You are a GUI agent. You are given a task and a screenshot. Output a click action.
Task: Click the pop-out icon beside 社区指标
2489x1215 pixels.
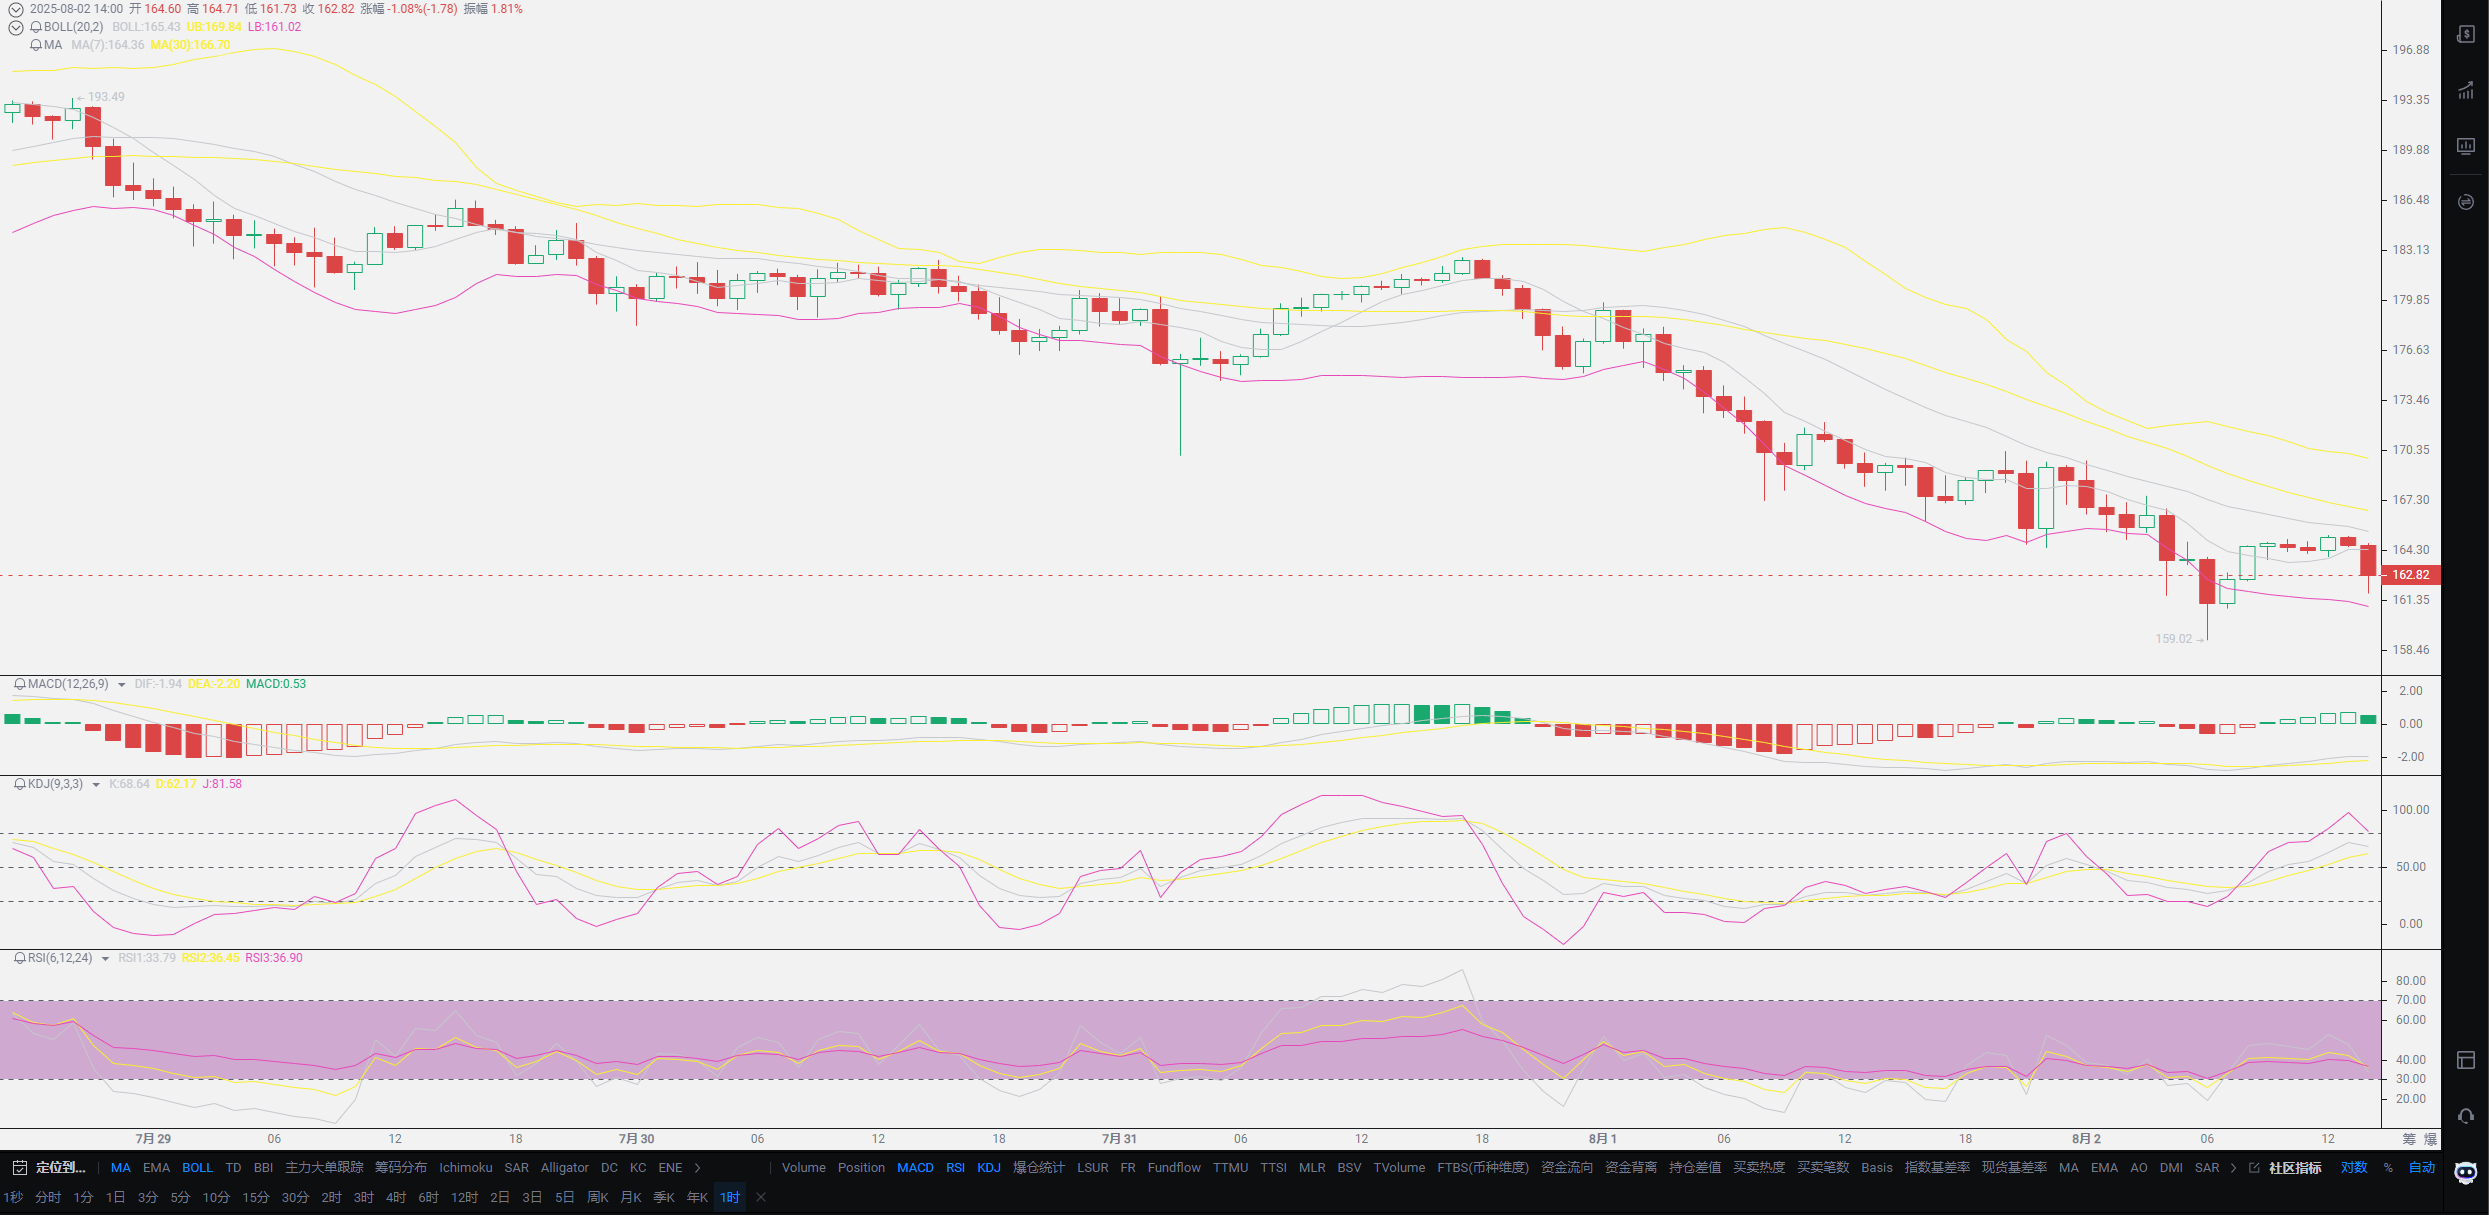tap(2254, 1168)
